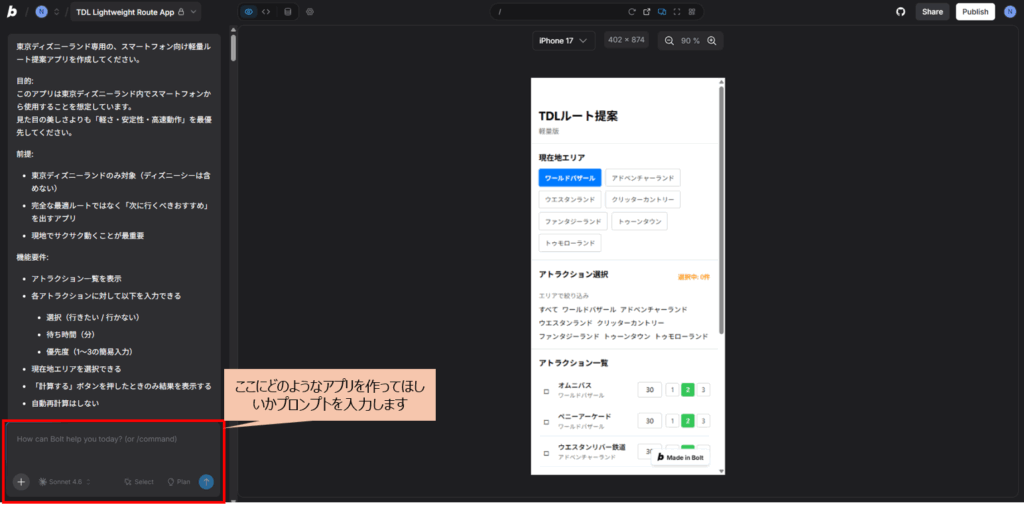The width and height of the screenshot is (1024, 505).
Task: Reload the preview with the refresh icon
Action: (631, 12)
